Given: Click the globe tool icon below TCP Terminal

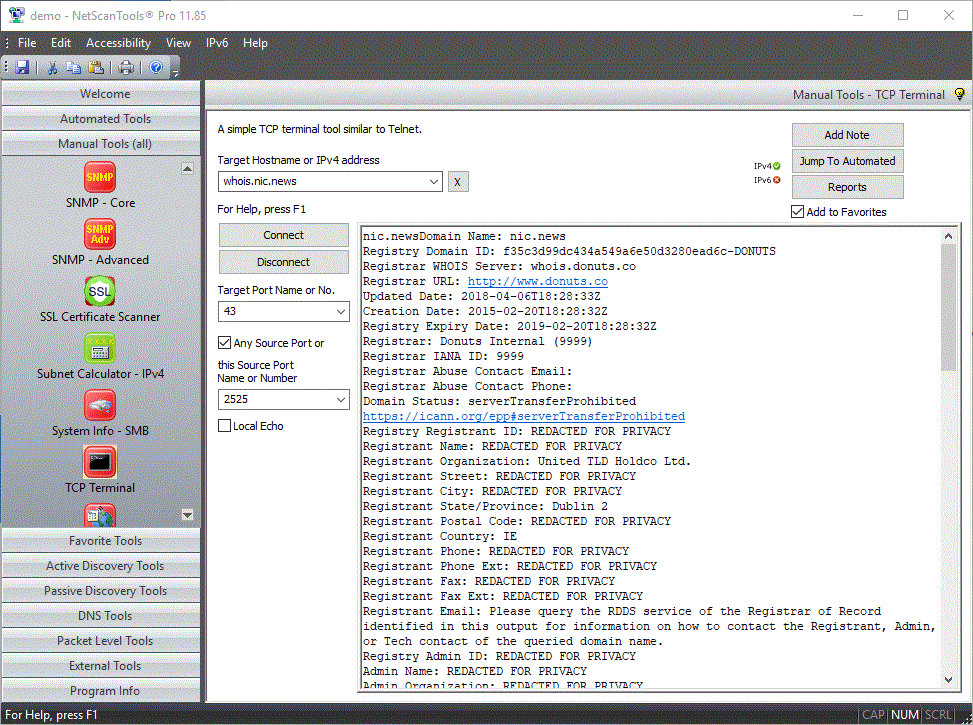Looking at the screenshot, I should click(100, 515).
